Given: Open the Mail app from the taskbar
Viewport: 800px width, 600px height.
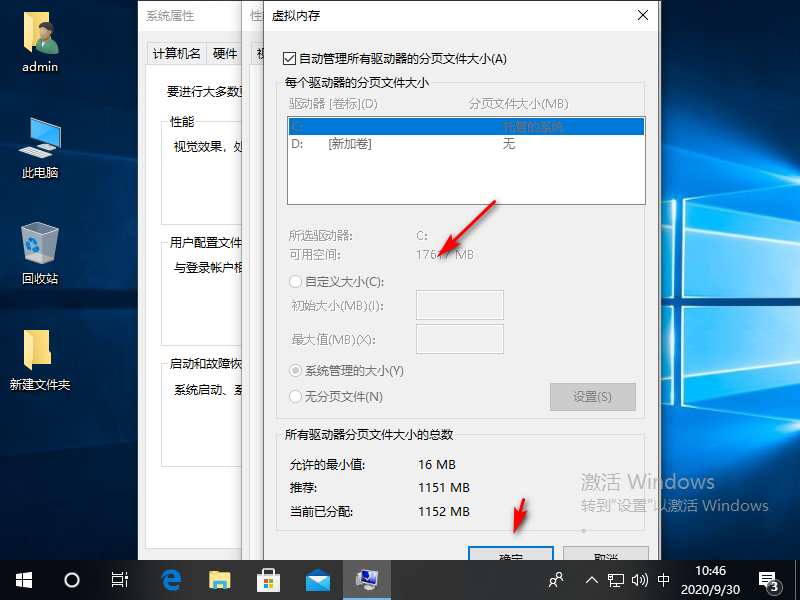Looking at the screenshot, I should (319, 579).
